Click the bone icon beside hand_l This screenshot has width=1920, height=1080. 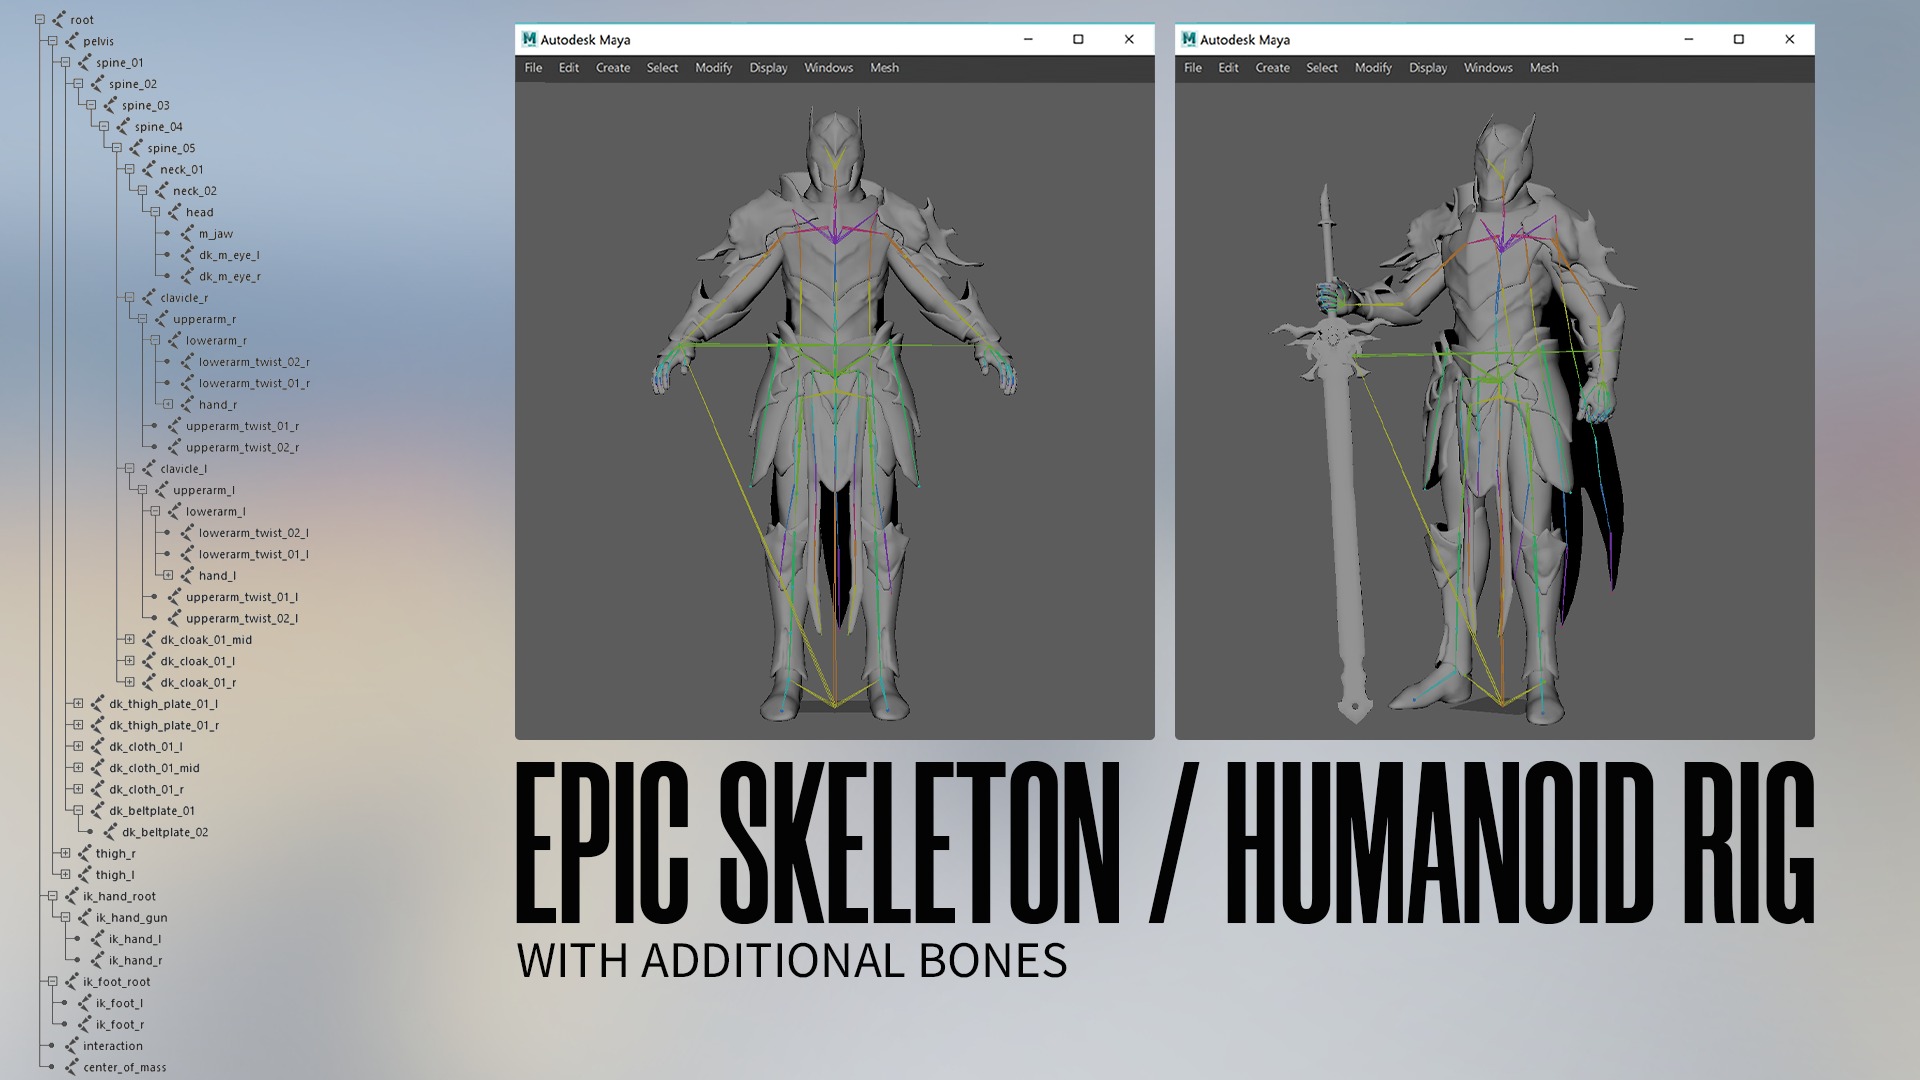tap(187, 576)
